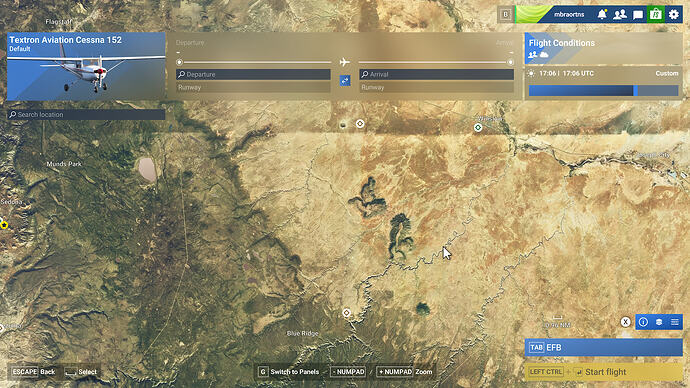This screenshot has width=690, height=388.
Task: Open the Flight Conditions panel
Action: point(604,48)
